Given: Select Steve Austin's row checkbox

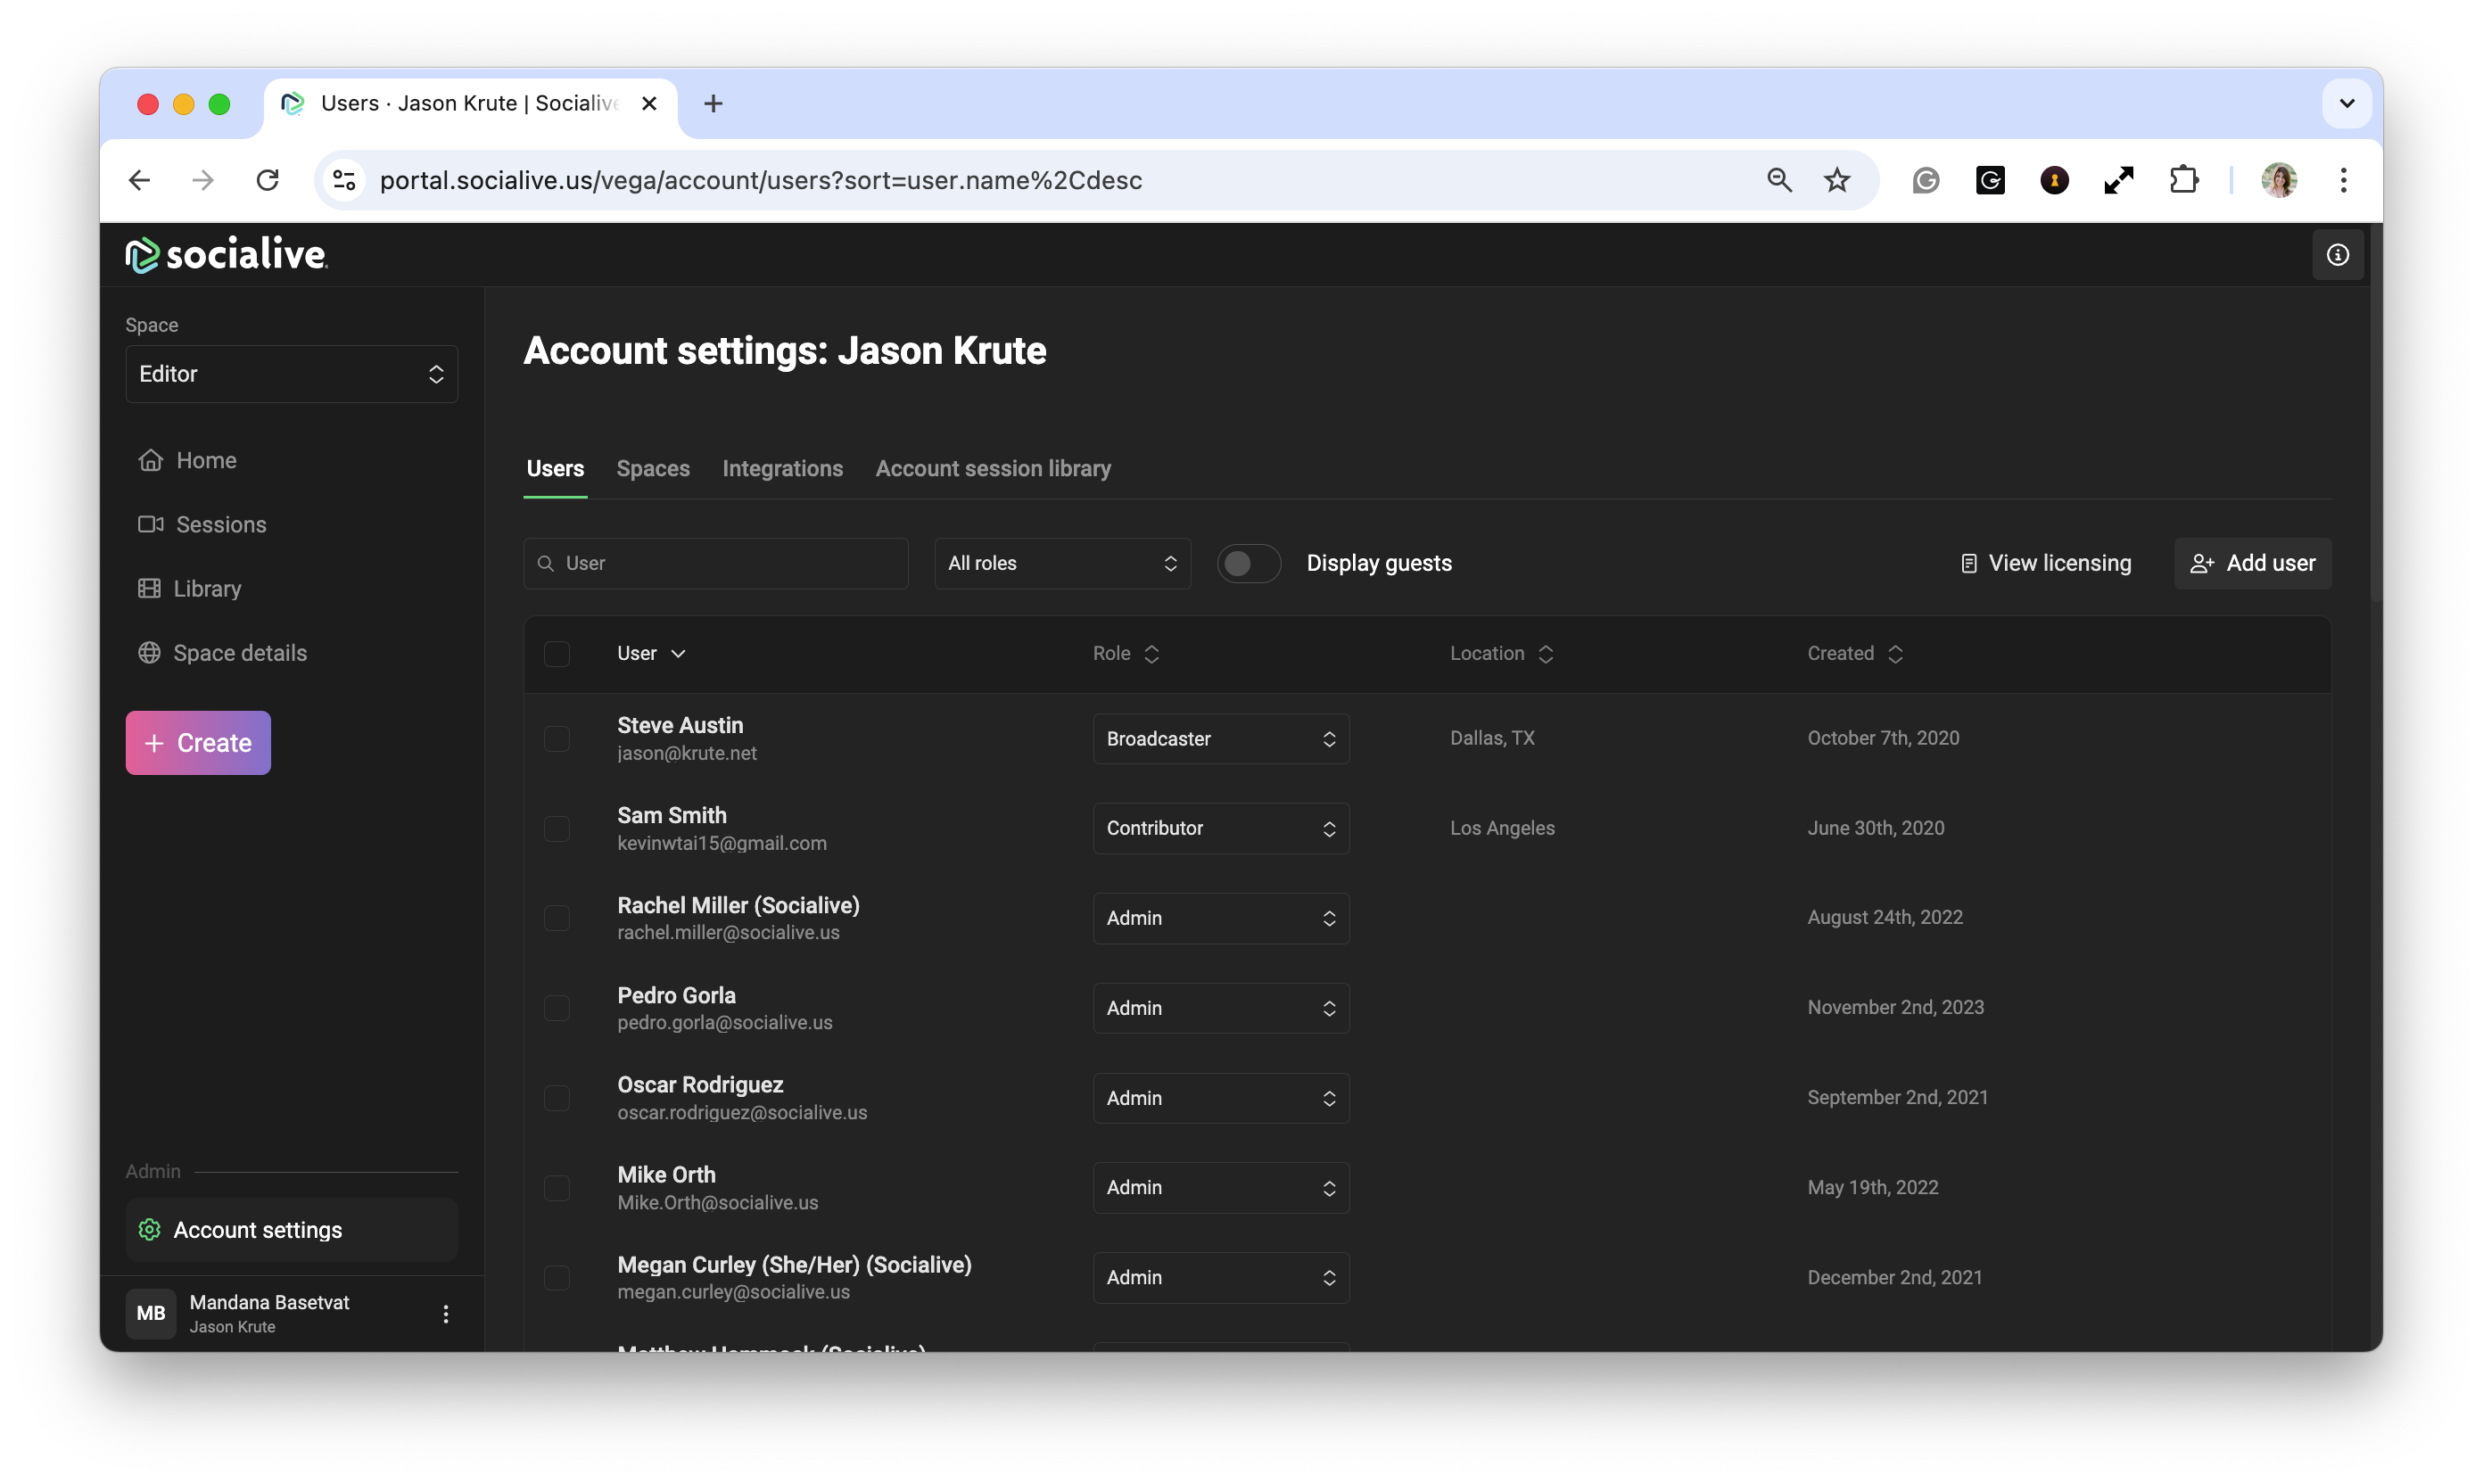Looking at the screenshot, I should click(x=557, y=738).
